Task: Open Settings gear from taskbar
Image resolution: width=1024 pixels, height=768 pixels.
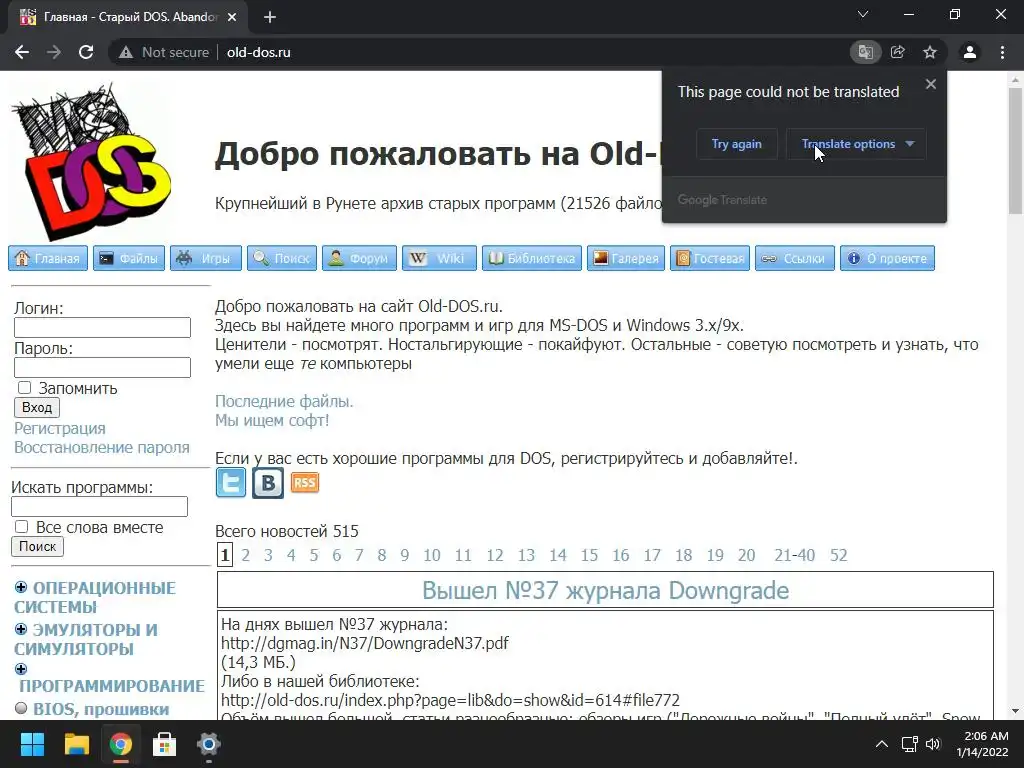Action: [208, 744]
